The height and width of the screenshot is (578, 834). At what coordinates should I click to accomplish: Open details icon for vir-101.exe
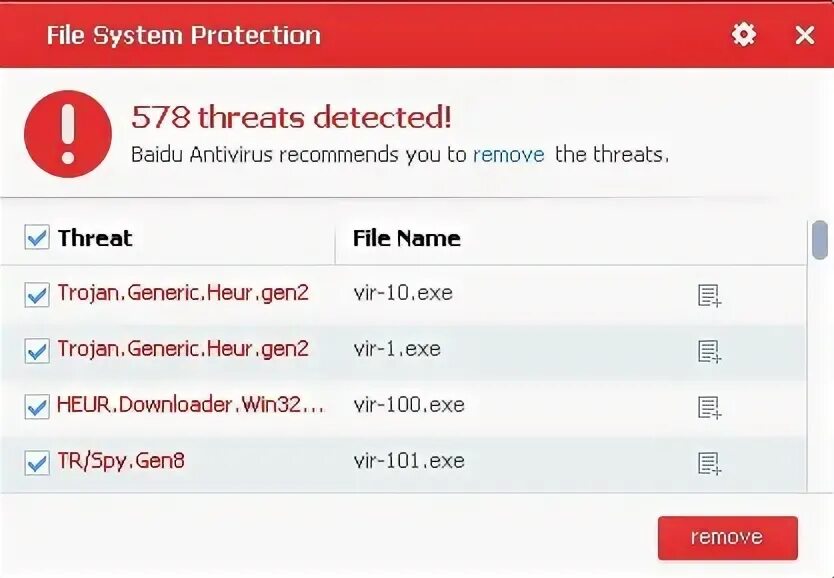click(709, 463)
